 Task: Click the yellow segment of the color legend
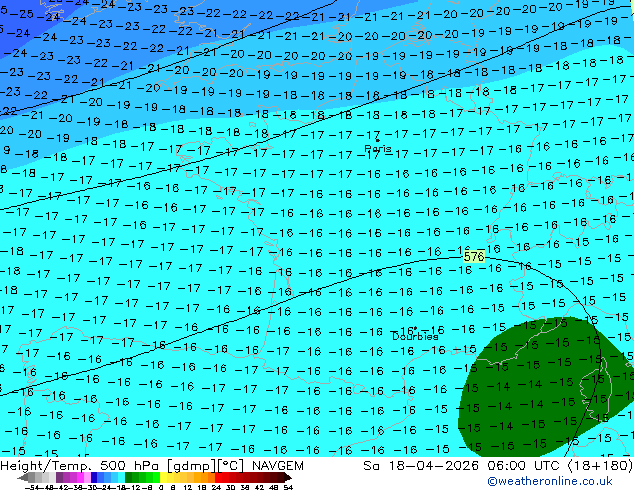coord(163,477)
